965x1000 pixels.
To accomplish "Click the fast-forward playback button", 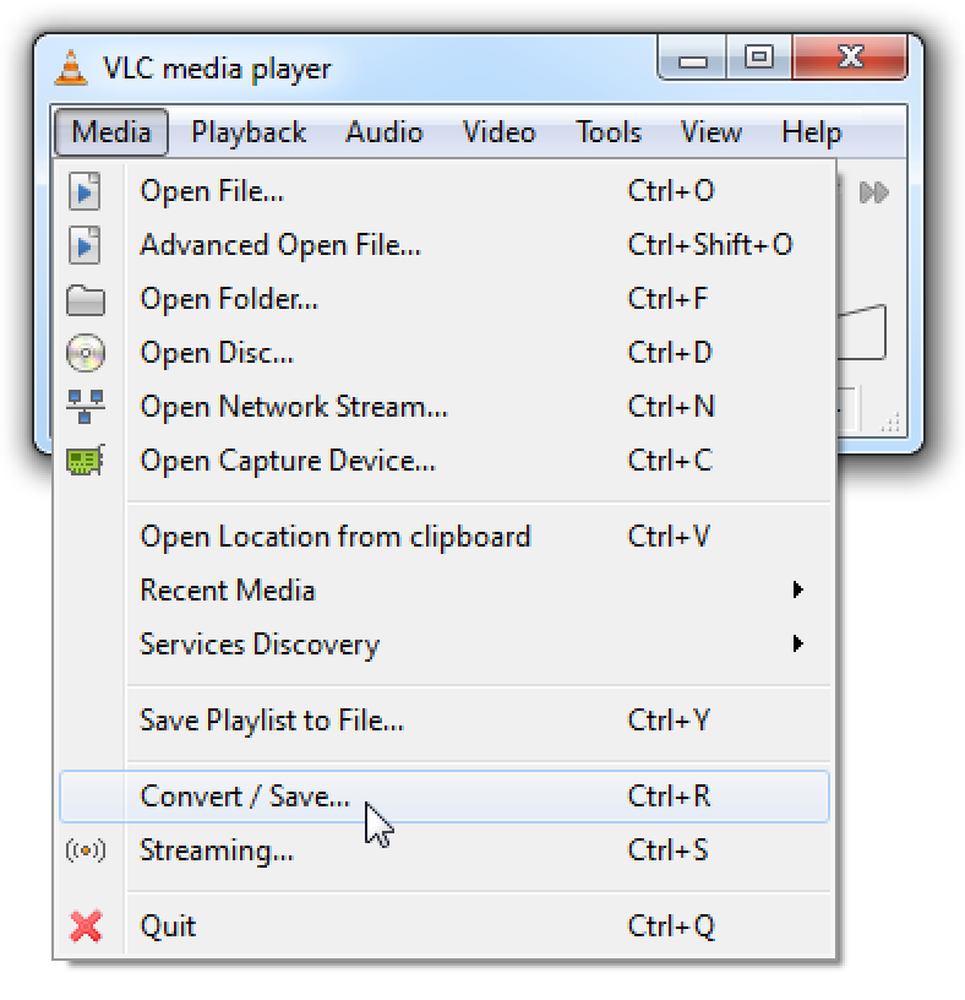I will pyautogui.click(x=874, y=192).
